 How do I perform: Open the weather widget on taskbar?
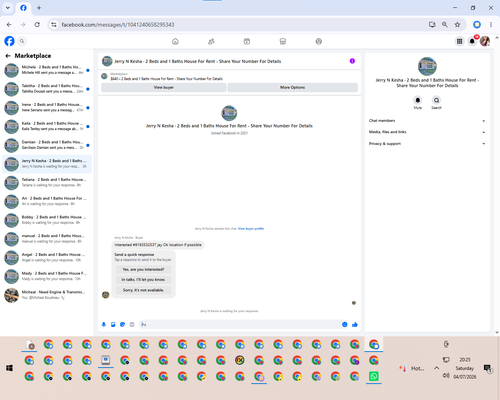click(412, 368)
